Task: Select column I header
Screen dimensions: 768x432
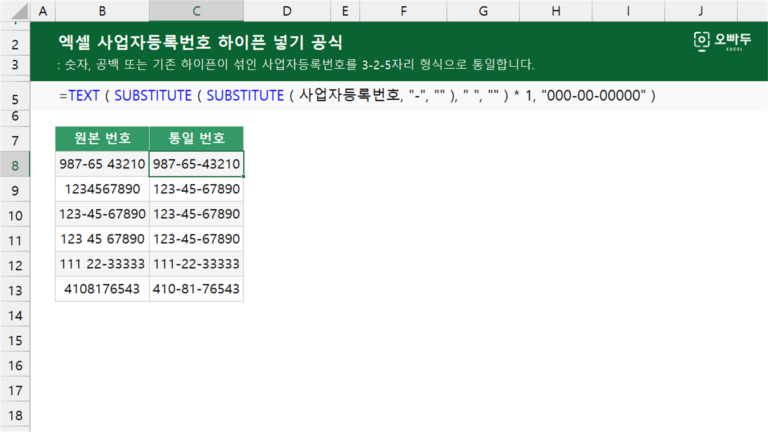Action: coord(628,11)
